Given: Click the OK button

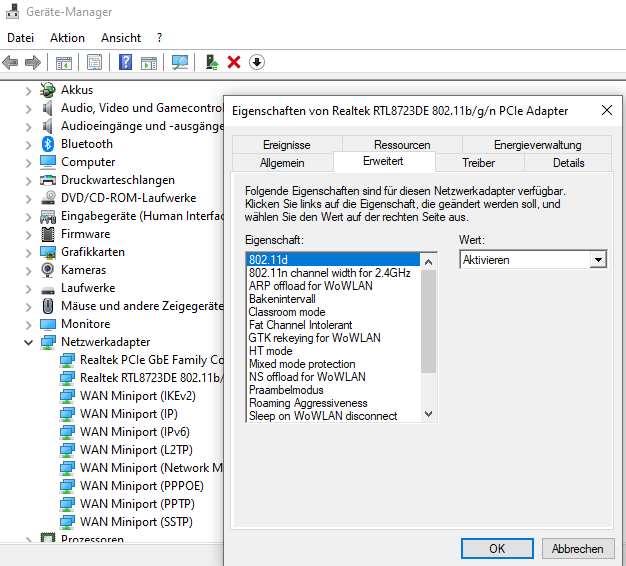Looking at the screenshot, I should coord(497,549).
